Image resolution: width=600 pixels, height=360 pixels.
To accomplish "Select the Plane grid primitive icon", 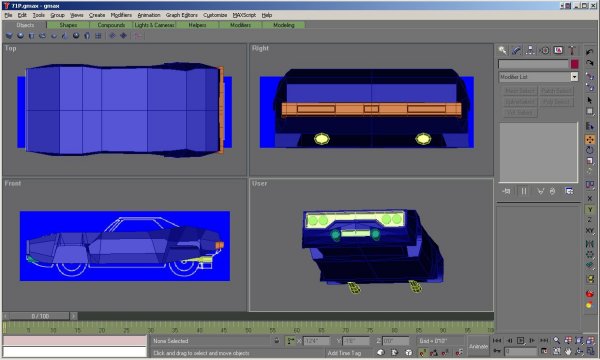I will [x=98, y=36].
